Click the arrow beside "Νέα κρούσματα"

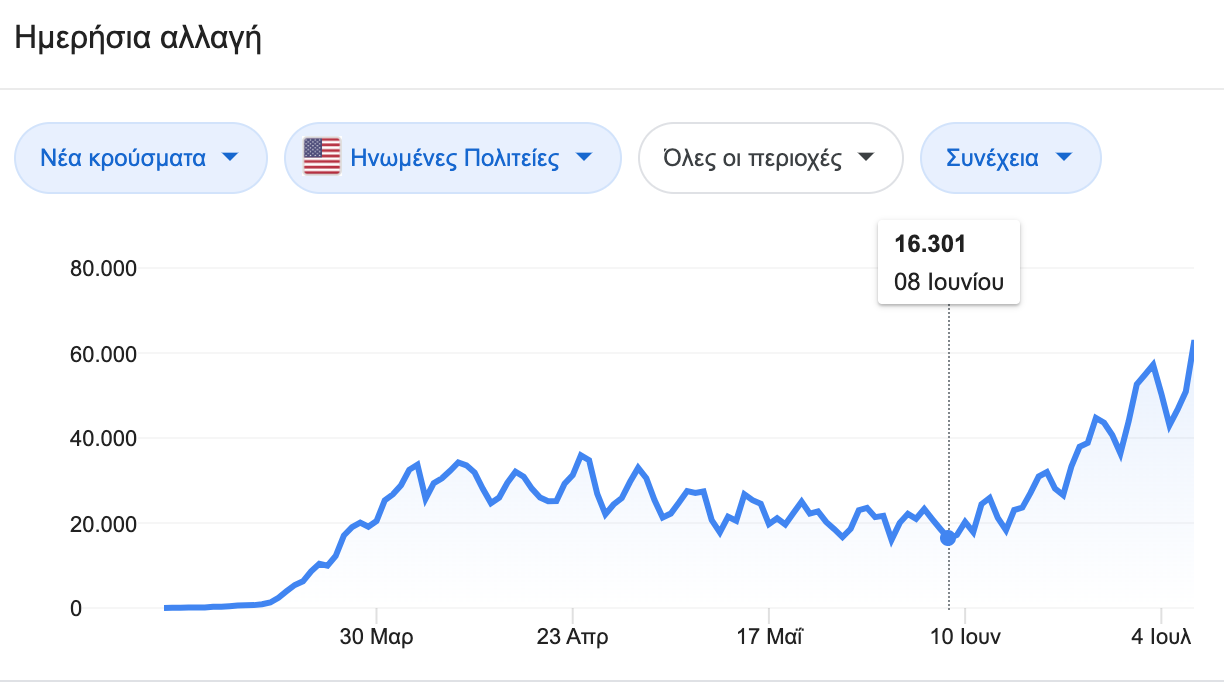click(230, 157)
